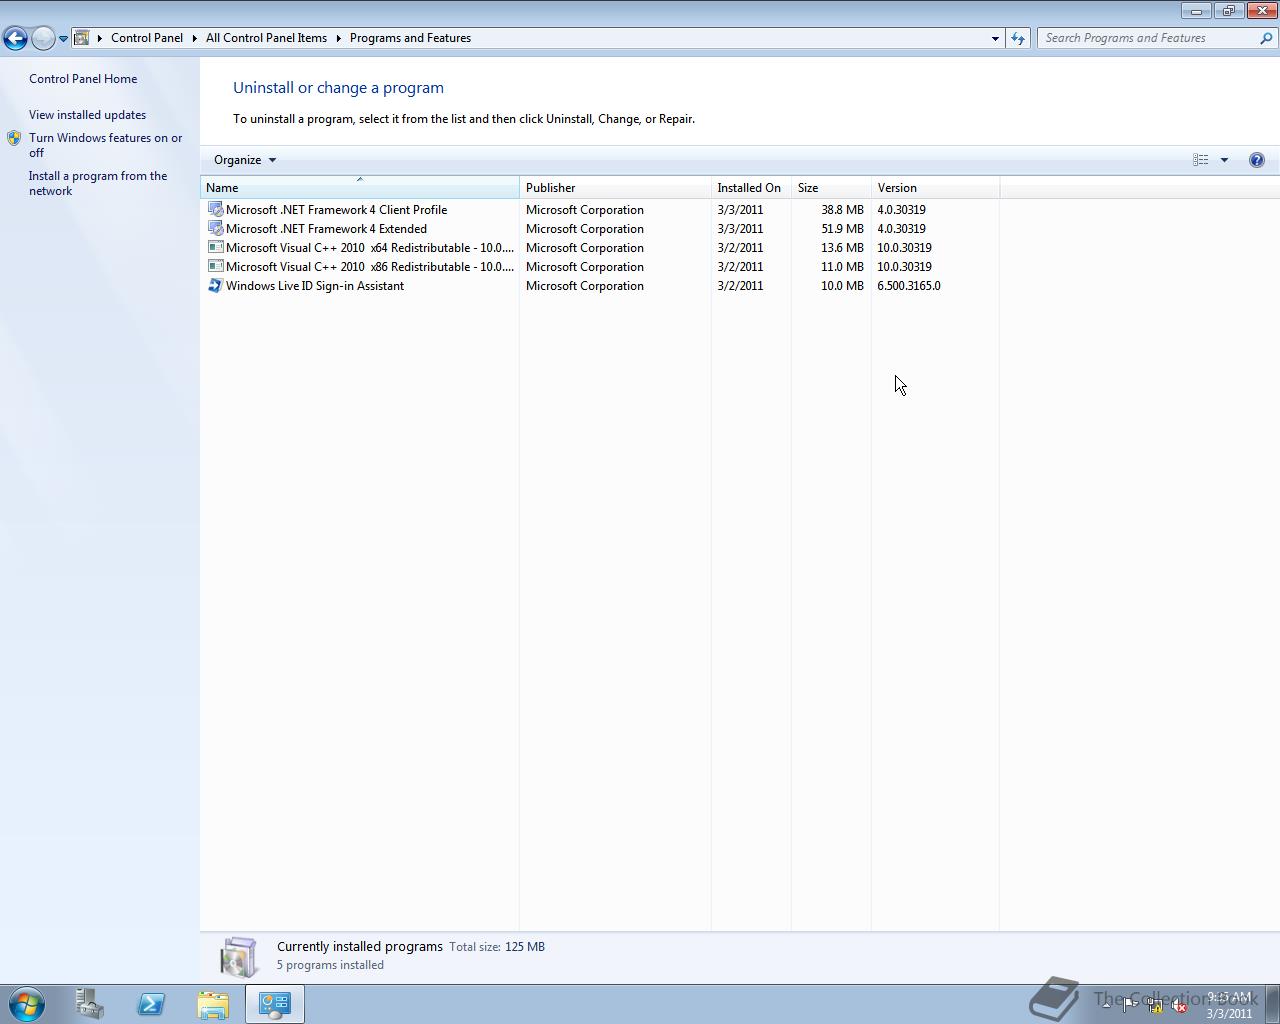The width and height of the screenshot is (1280, 1024).
Task: Click the taskbar clock showing 3/3/2011
Action: 1229,1005
